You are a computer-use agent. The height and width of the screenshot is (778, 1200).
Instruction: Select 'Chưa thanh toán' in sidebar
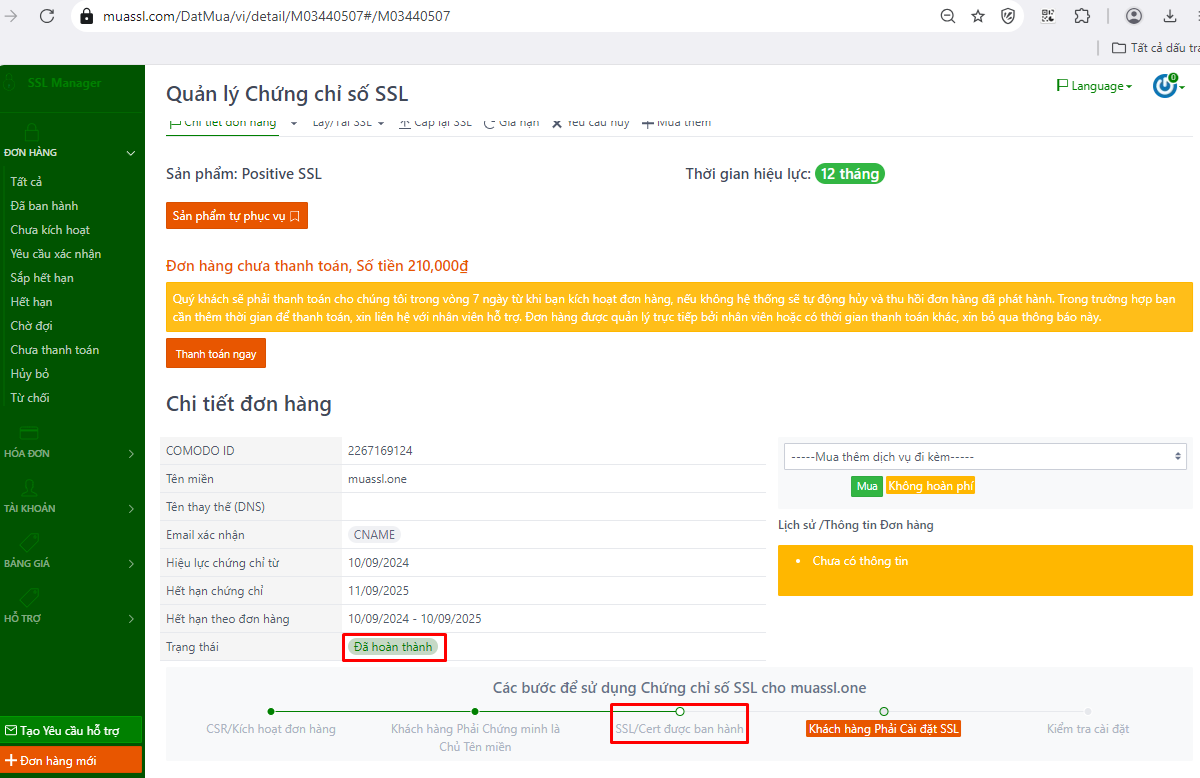coord(54,350)
